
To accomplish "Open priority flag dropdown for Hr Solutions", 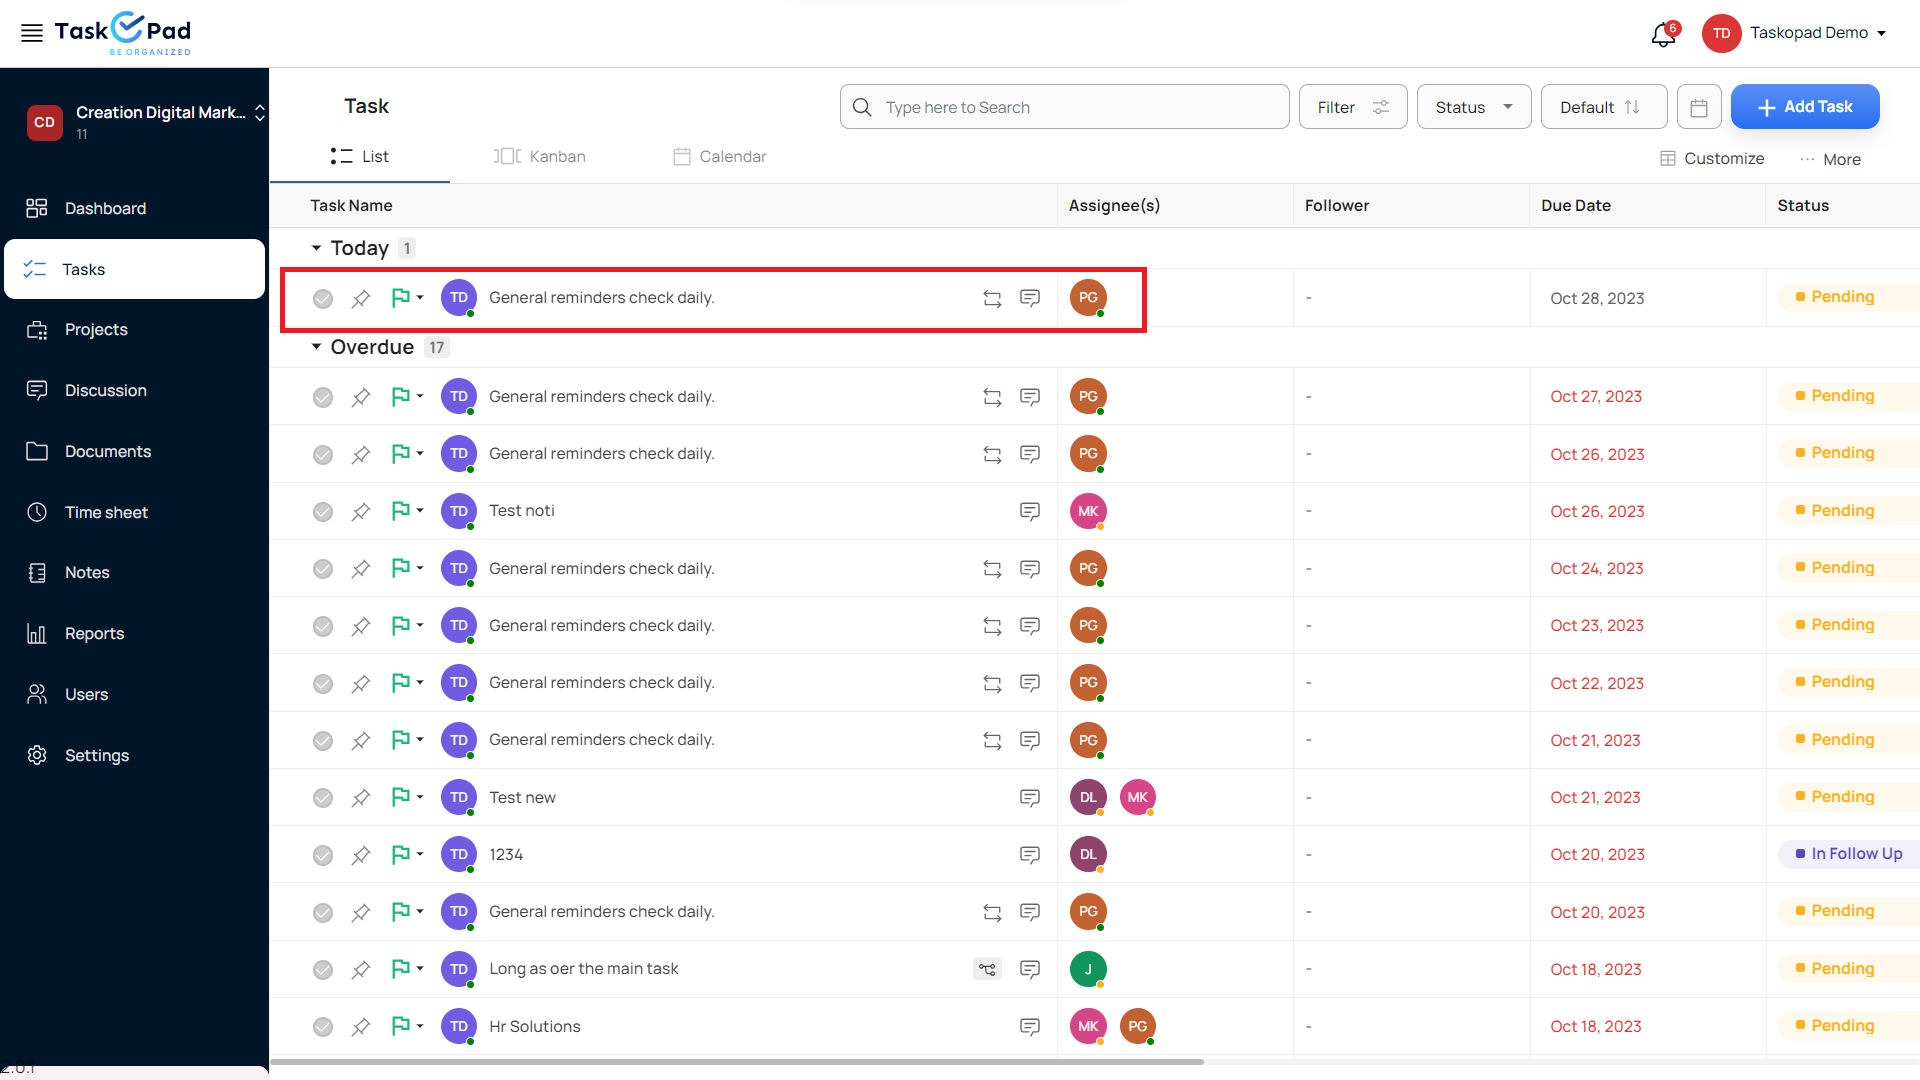I will point(420,1026).
